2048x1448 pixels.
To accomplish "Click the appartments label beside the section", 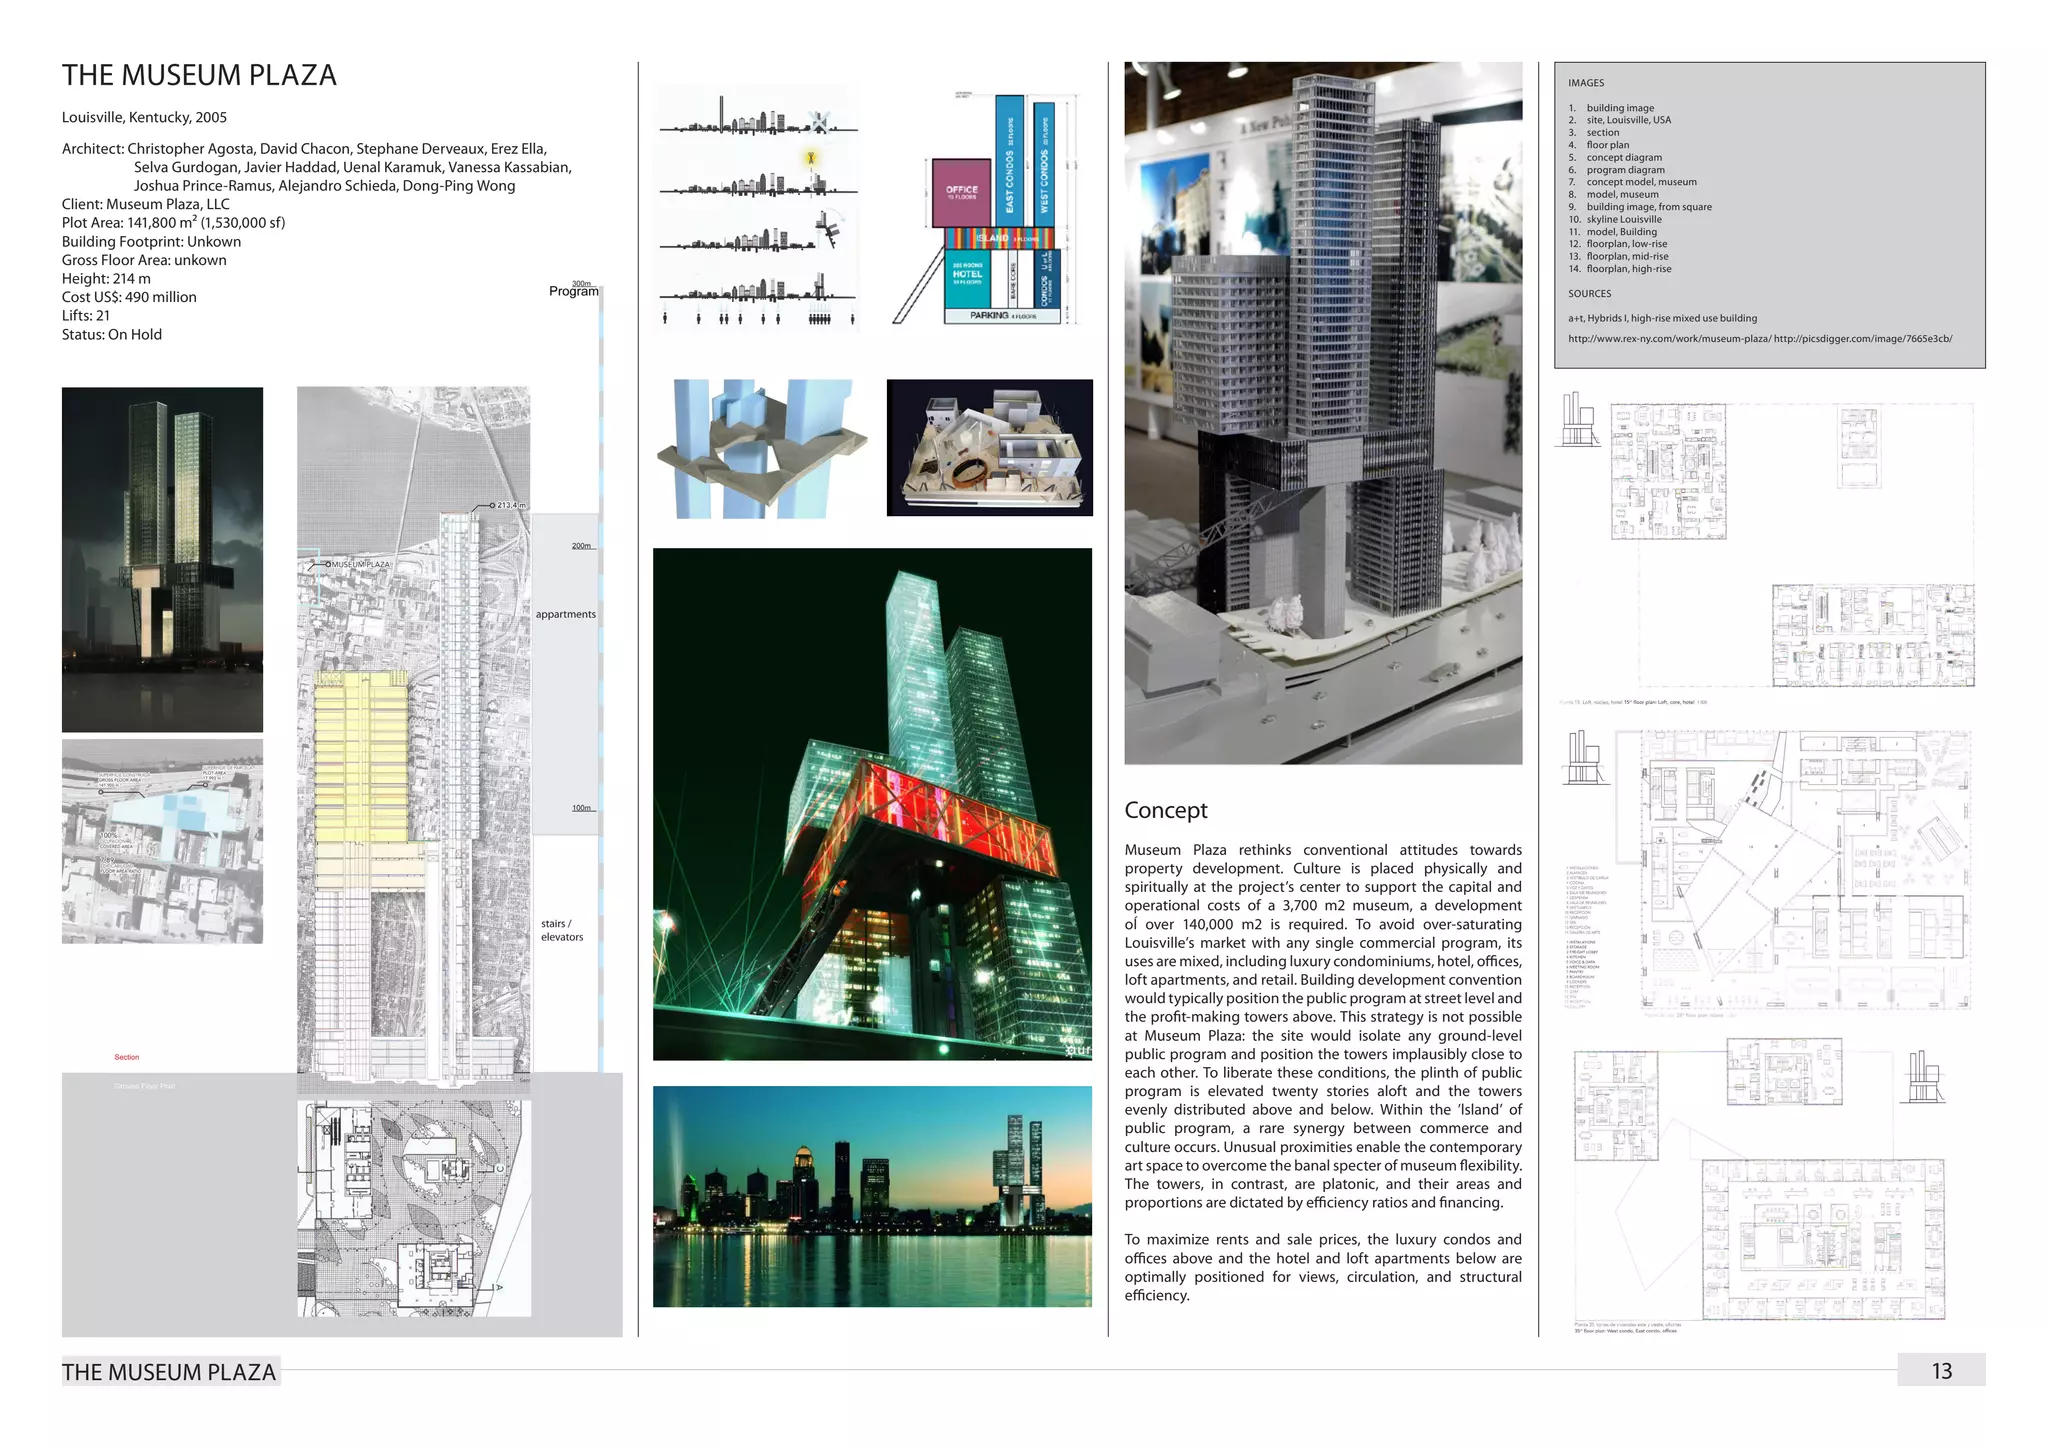I will tap(565, 614).
